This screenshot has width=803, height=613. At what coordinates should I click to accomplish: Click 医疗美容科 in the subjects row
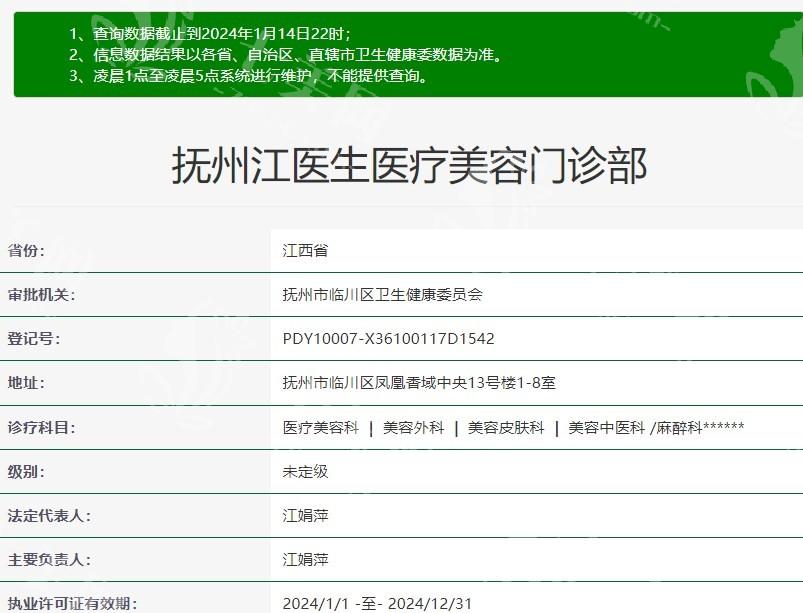[321, 428]
